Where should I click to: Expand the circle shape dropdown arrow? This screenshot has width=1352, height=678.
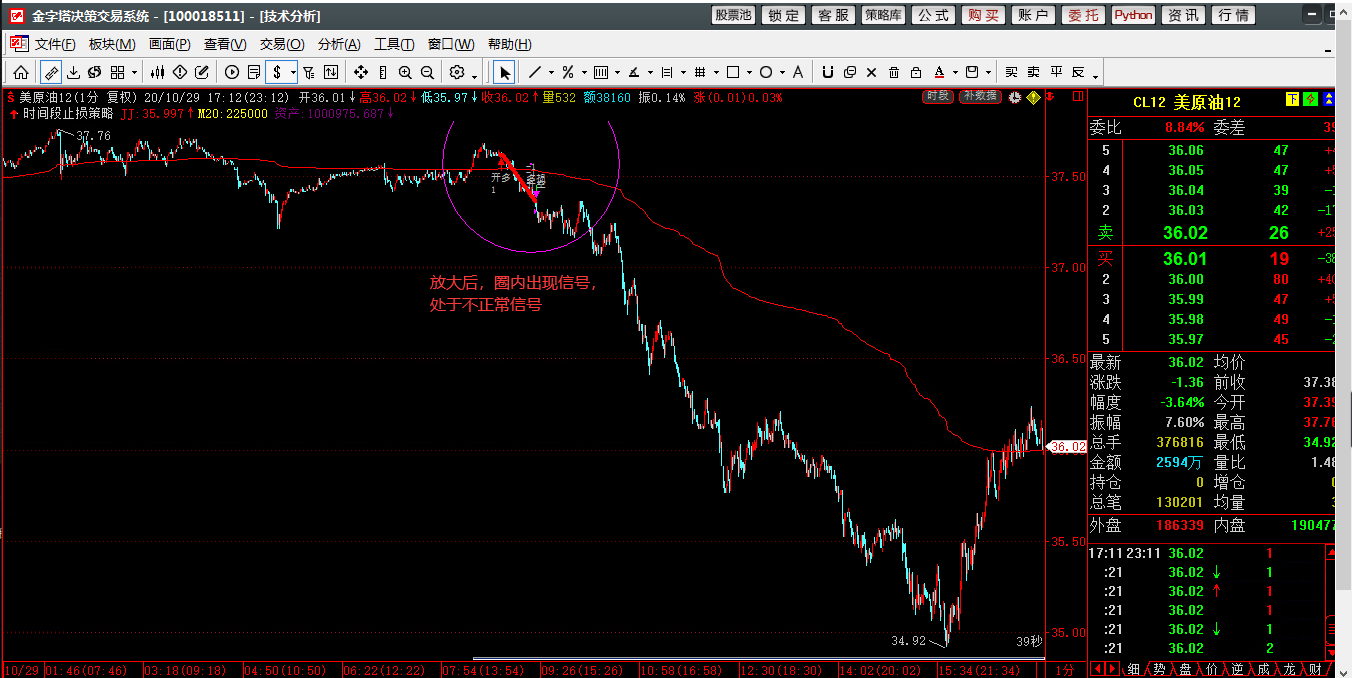point(782,73)
